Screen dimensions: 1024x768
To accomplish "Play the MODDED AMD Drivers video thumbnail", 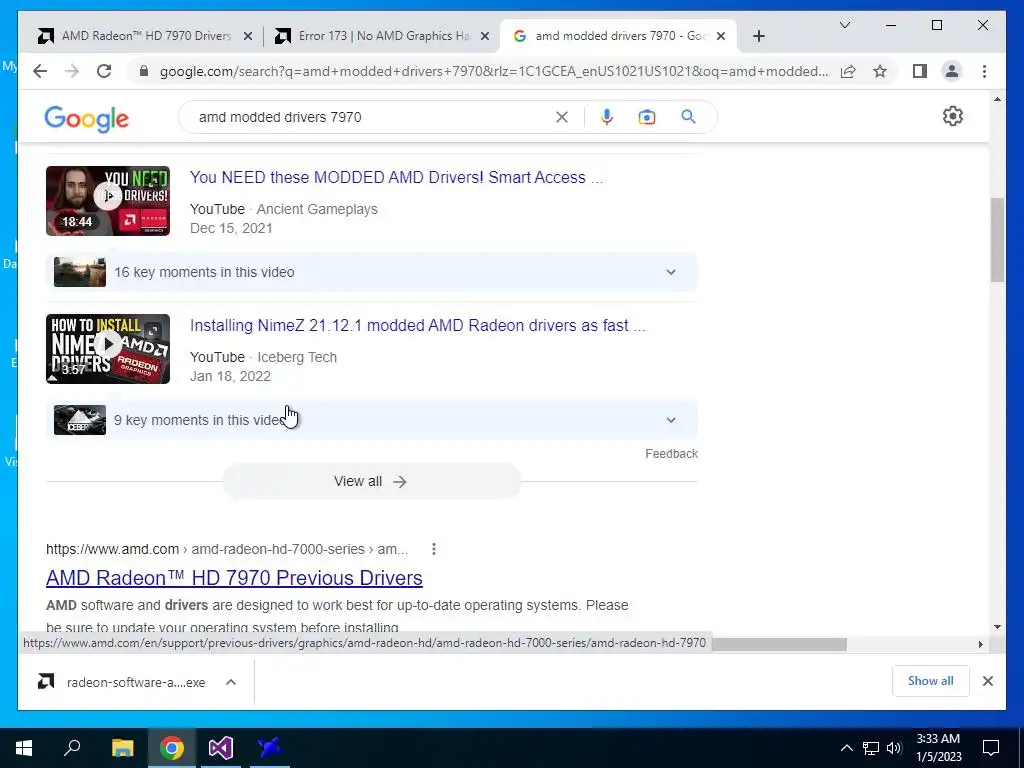I will [108, 200].
